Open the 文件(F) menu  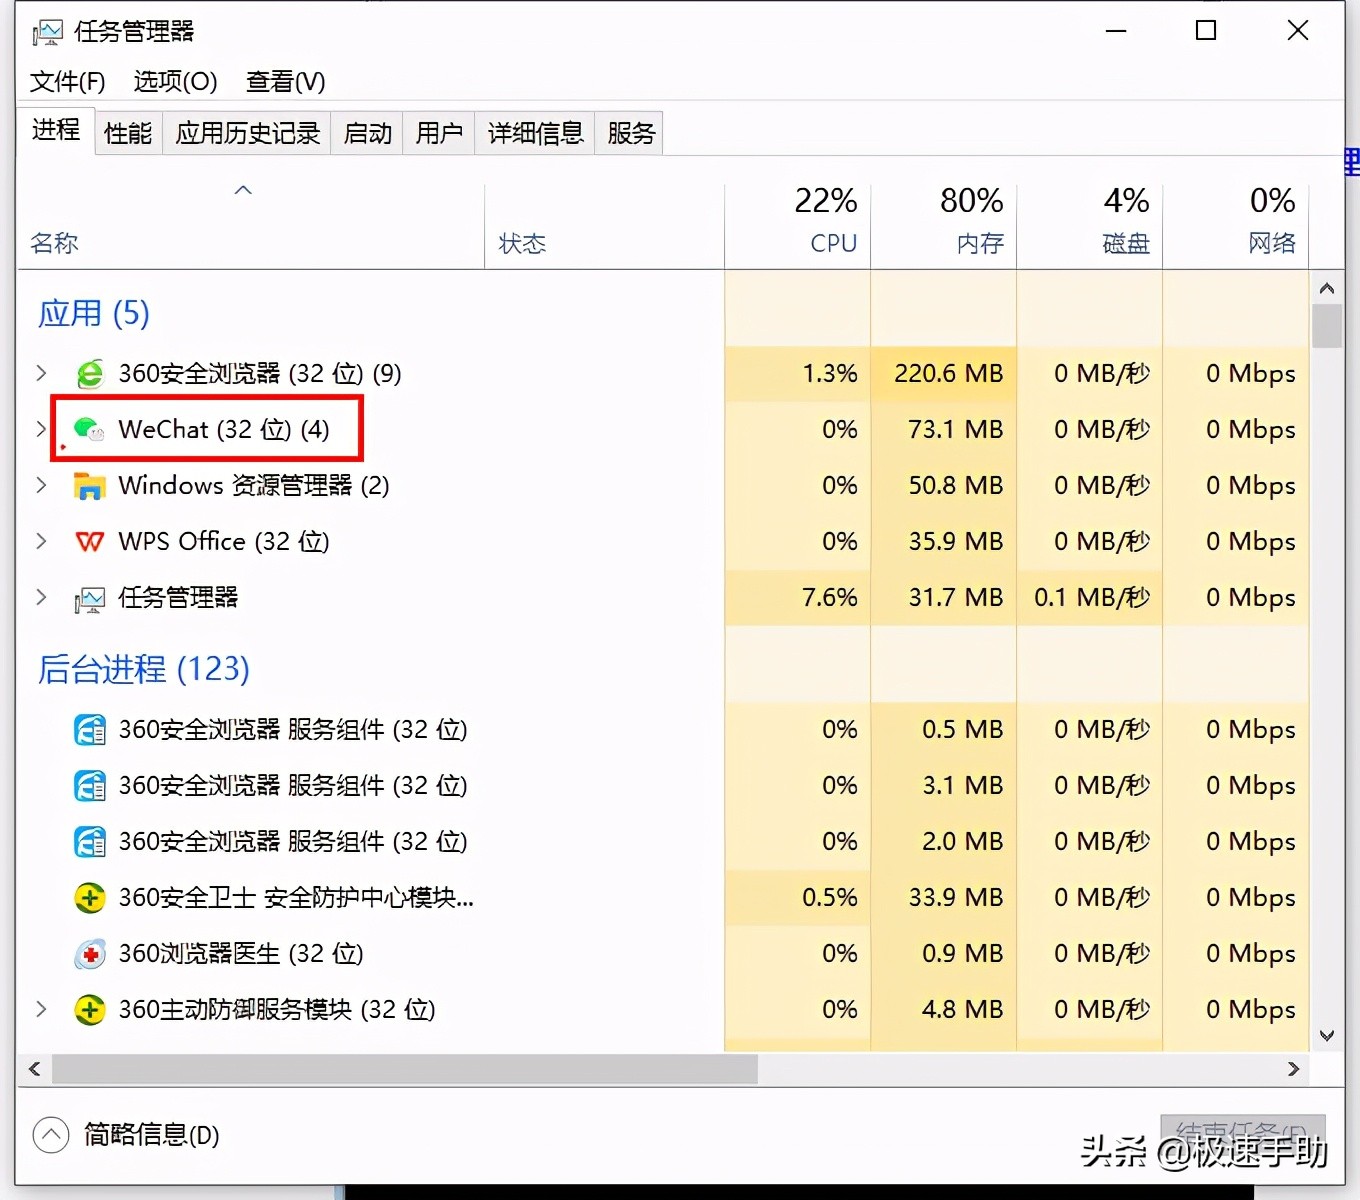pos(67,82)
